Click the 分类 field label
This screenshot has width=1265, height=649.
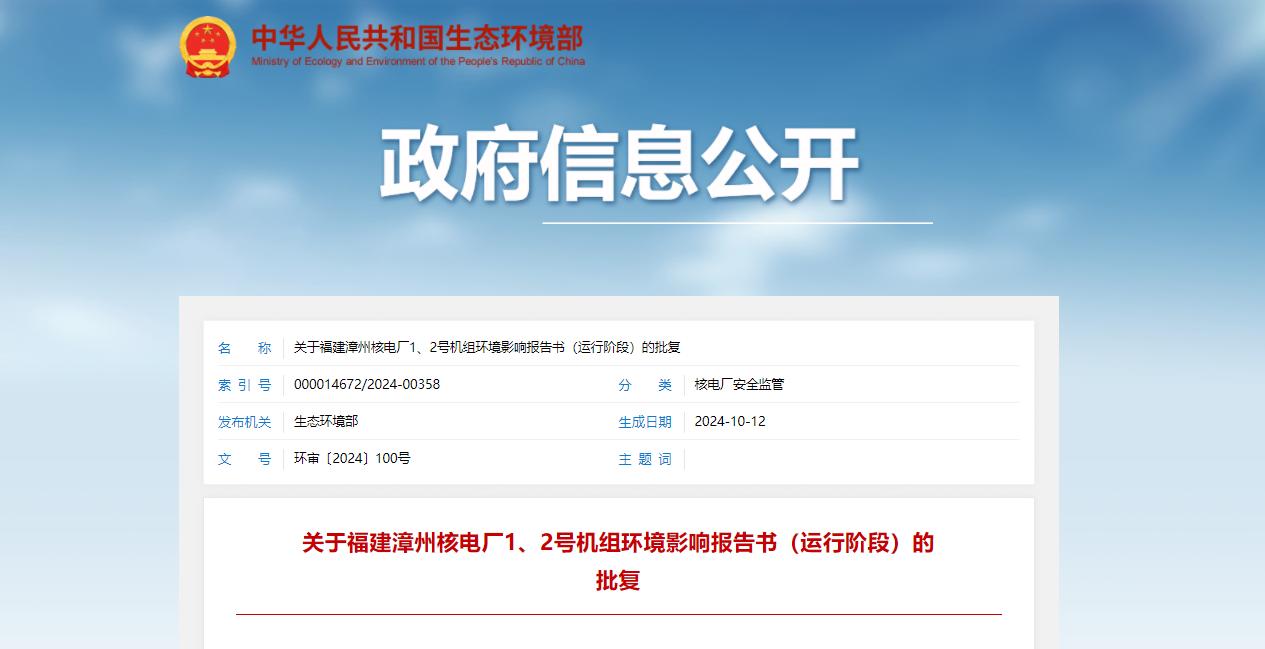coord(645,385)
